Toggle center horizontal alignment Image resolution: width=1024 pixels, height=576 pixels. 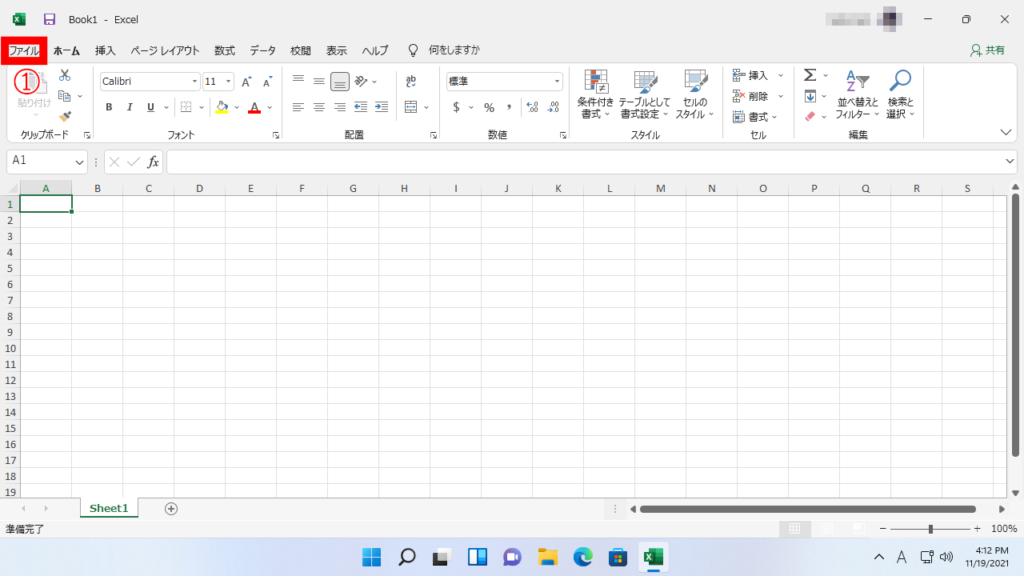[319, 107]
